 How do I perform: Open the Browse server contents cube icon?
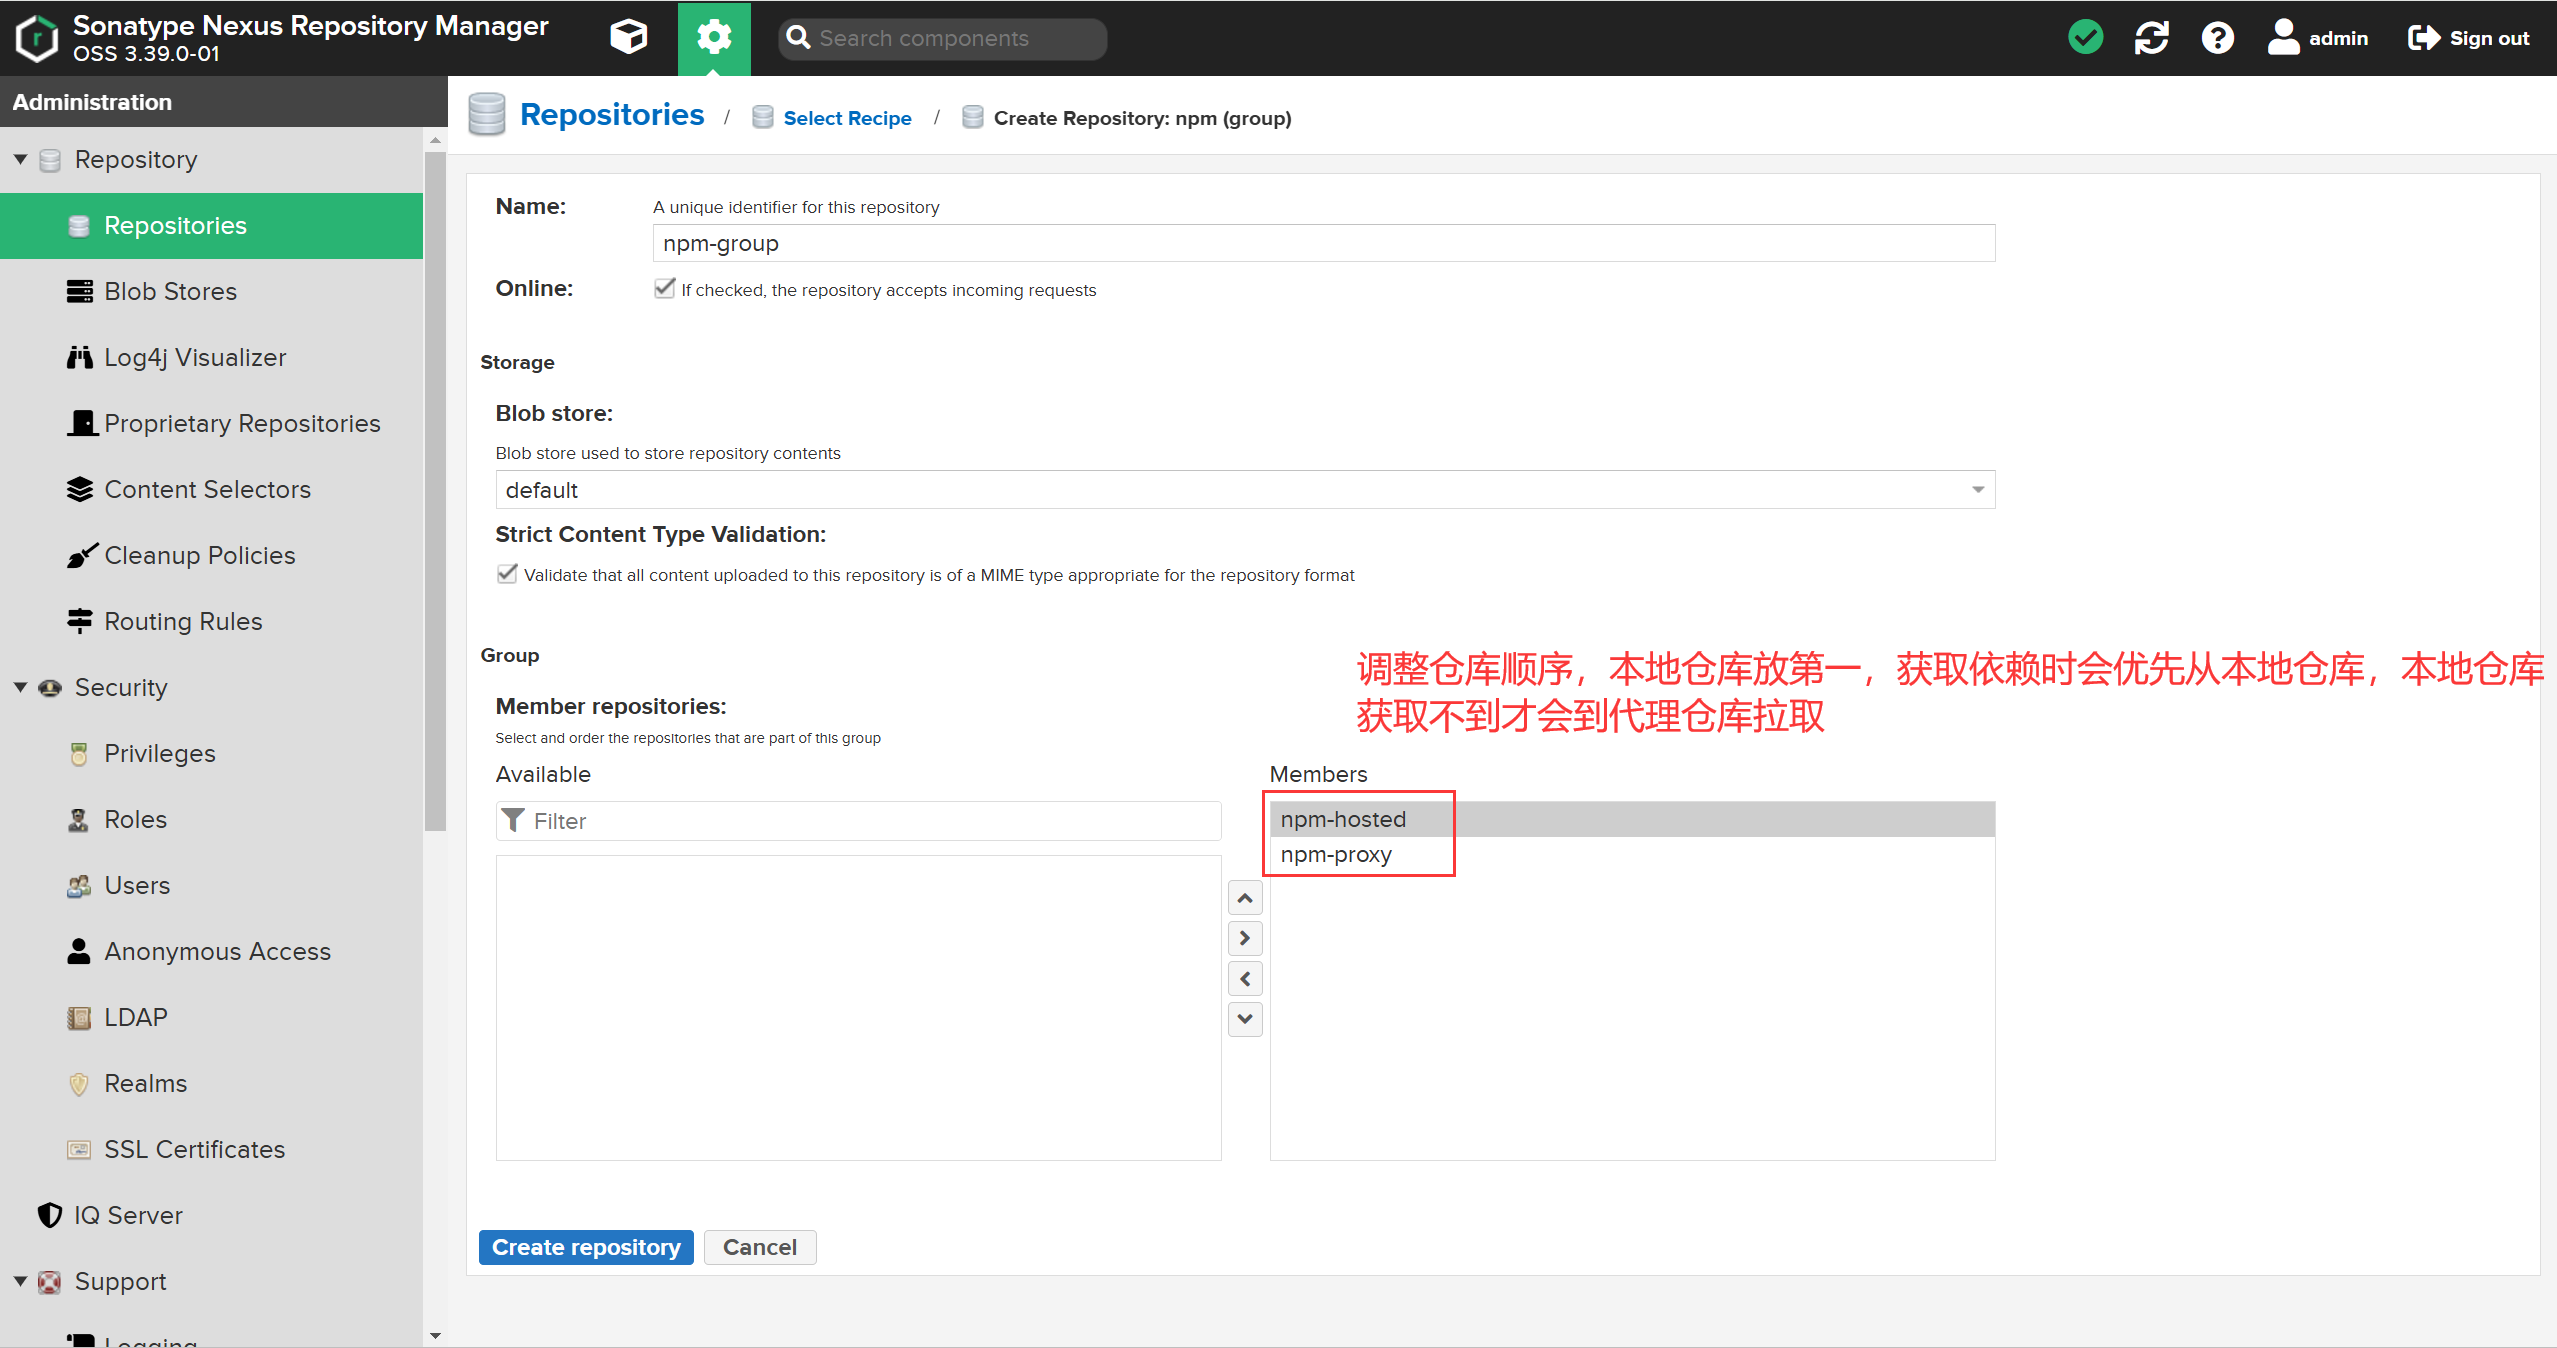628,38
